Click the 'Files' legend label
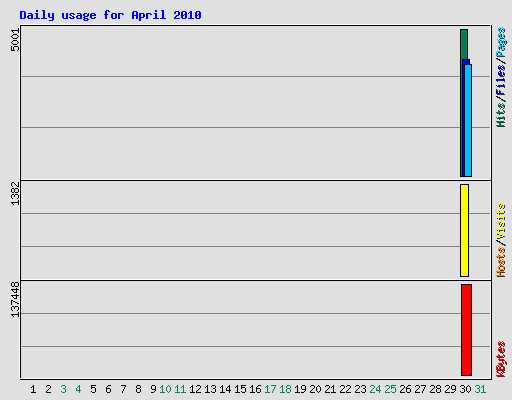The height and width of the screenshot is (400, 512). [501, 80]
